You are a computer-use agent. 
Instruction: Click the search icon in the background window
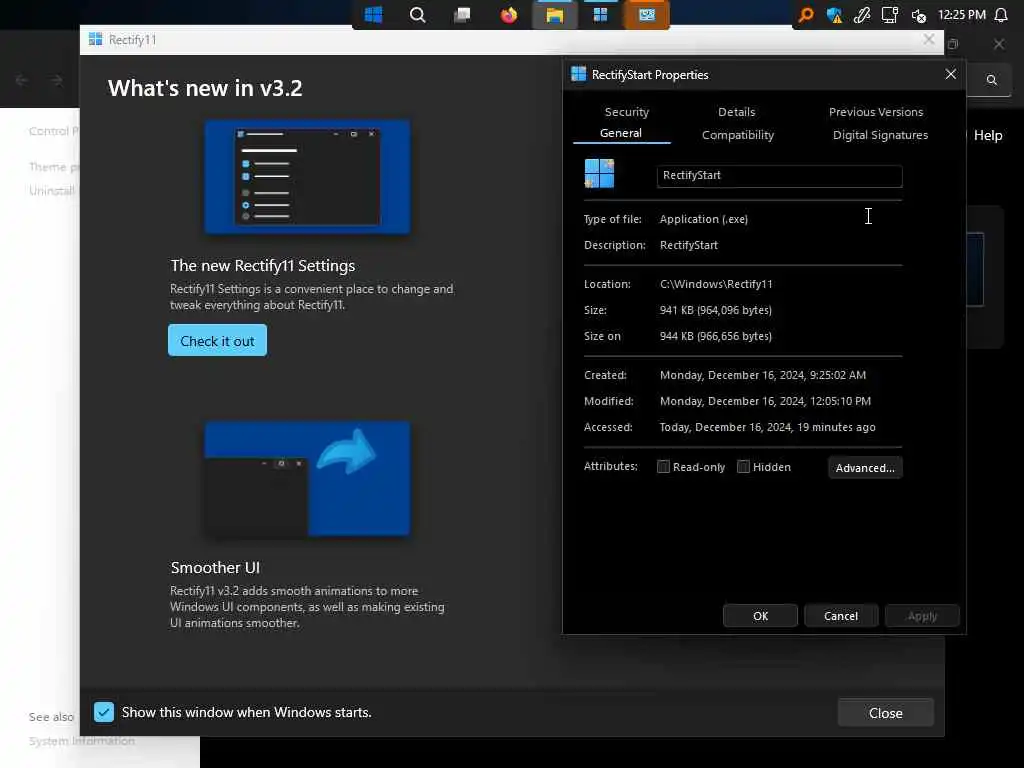point(991,80)
